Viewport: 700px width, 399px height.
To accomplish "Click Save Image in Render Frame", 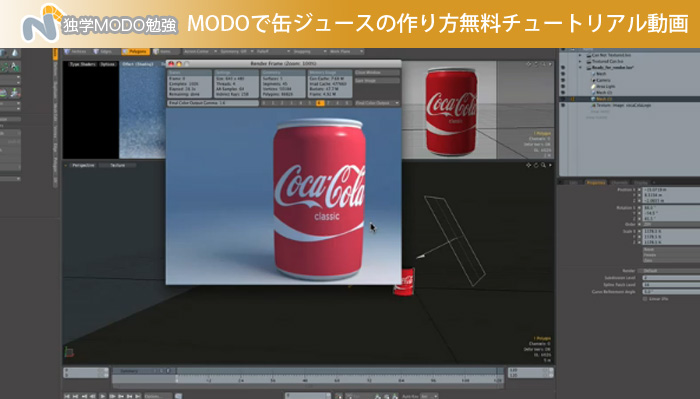I will click(x=377, y=81).
